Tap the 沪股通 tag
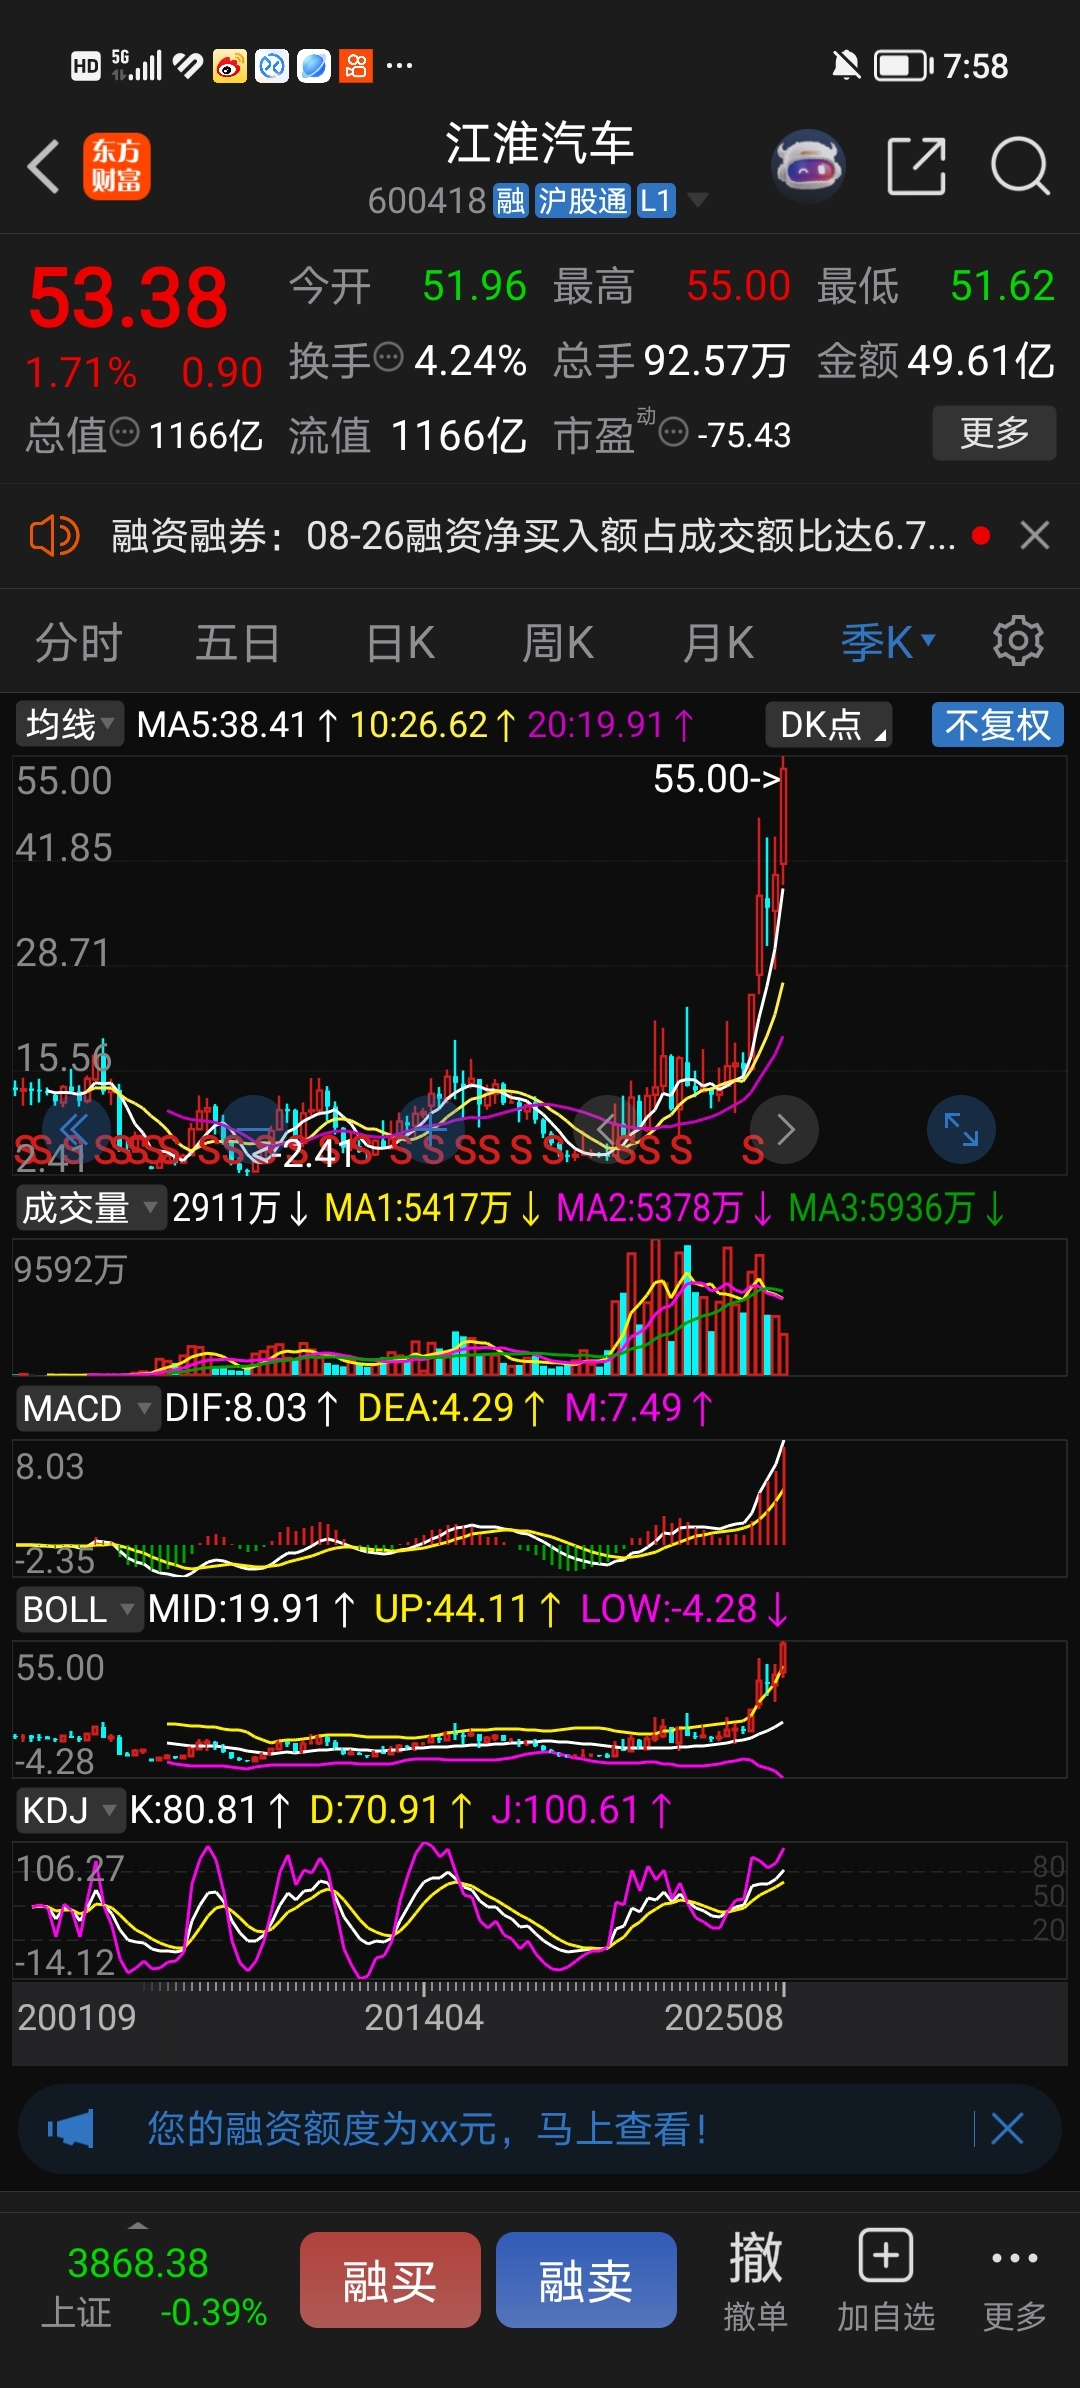Screen dimensions: 1080x2388 click(x=582, y=201)
